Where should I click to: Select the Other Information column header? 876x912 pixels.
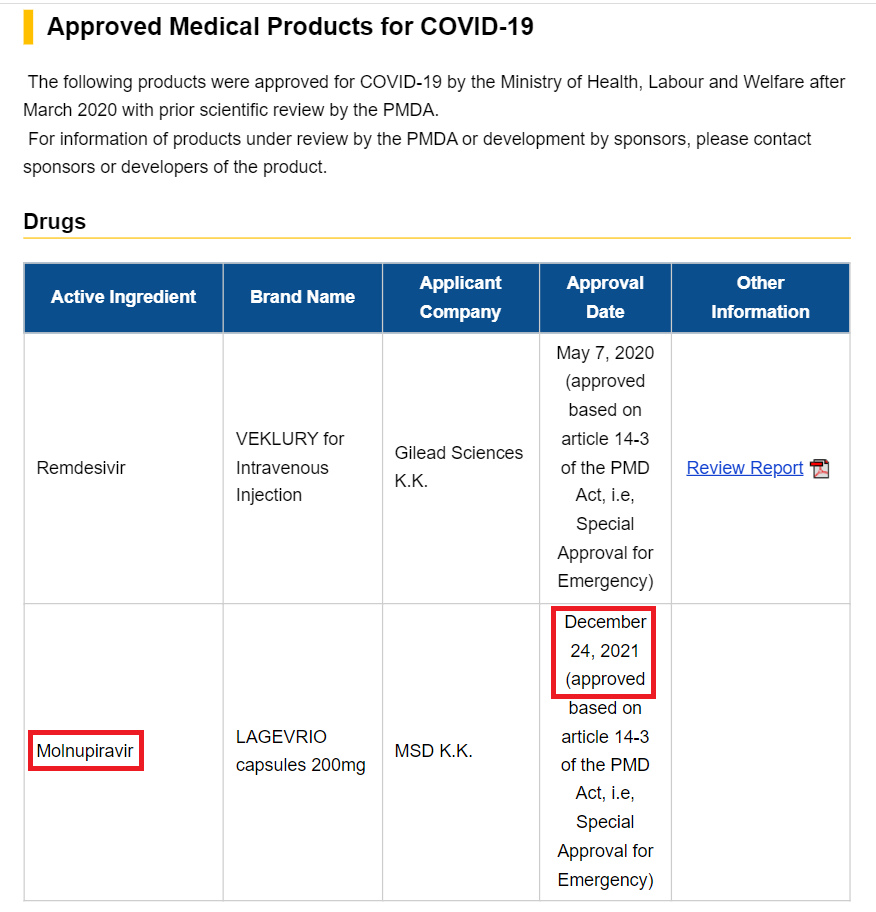pyautogui.click(x=760, y=297)
